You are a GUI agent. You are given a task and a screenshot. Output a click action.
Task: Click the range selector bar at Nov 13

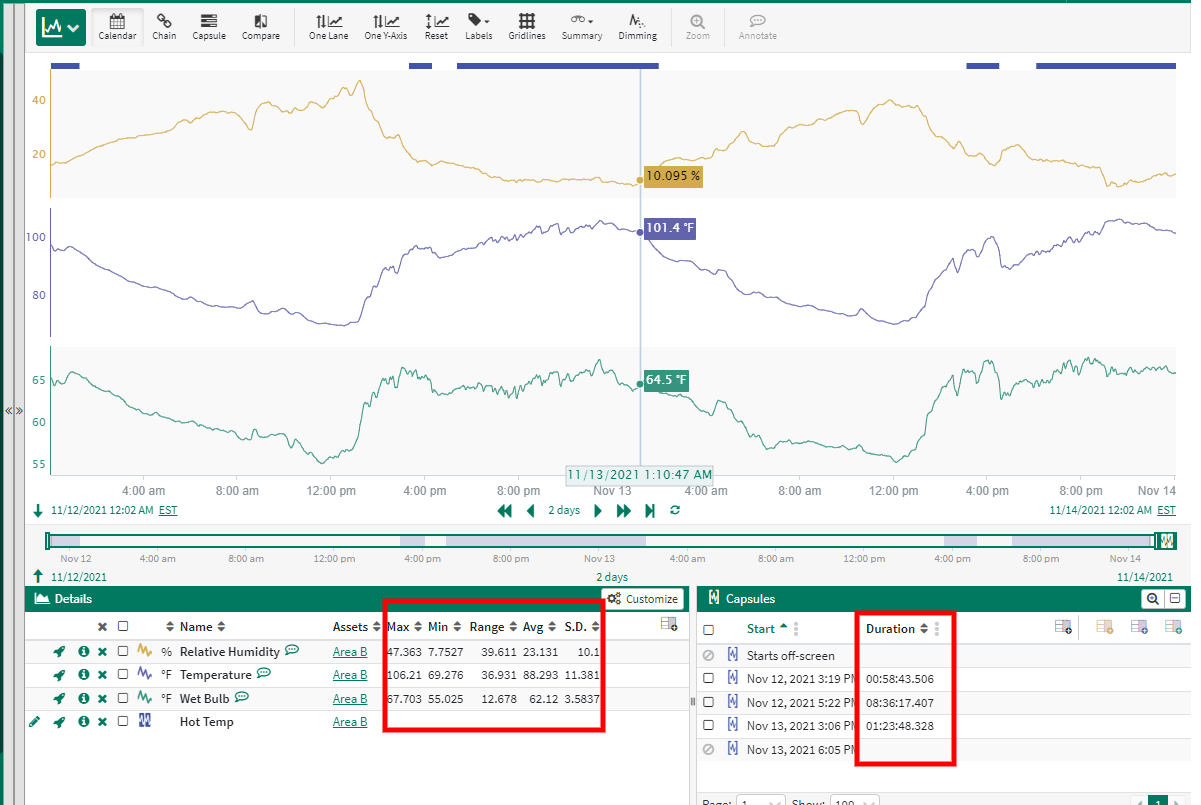[598, 541]
